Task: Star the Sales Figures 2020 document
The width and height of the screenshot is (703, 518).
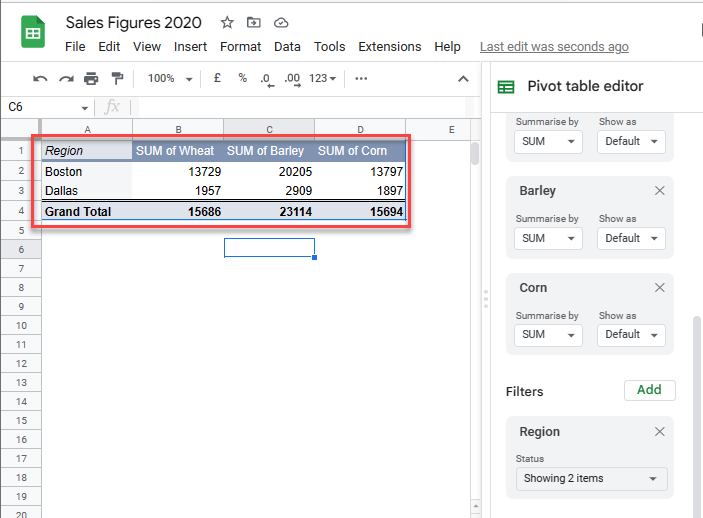Action: tap(227, 22)
